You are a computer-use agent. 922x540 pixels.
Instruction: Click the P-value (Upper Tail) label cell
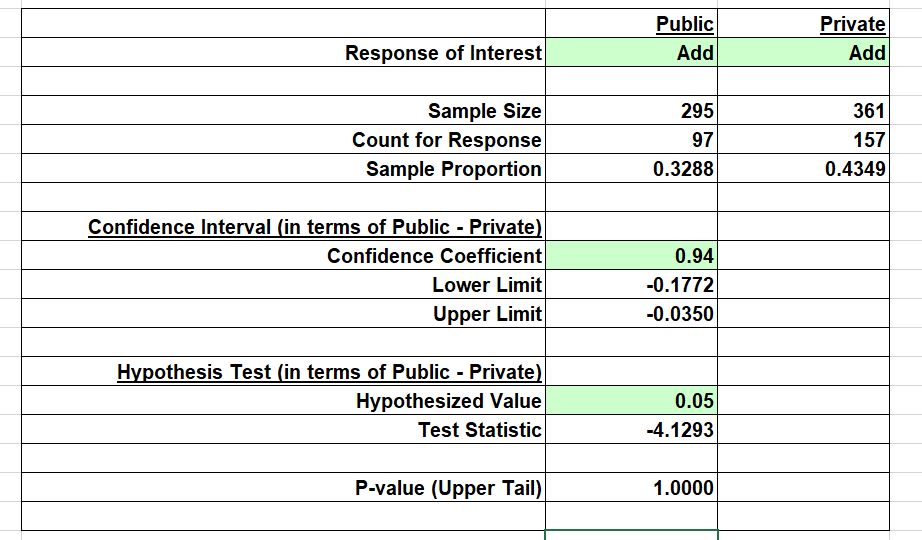point(283,487)
